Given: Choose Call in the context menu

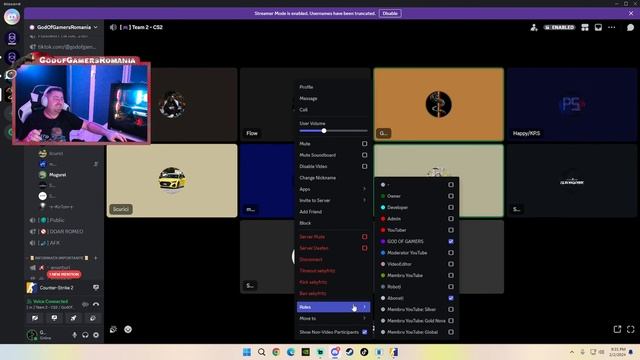Looking at the screenshot, I should click(333, 110).
